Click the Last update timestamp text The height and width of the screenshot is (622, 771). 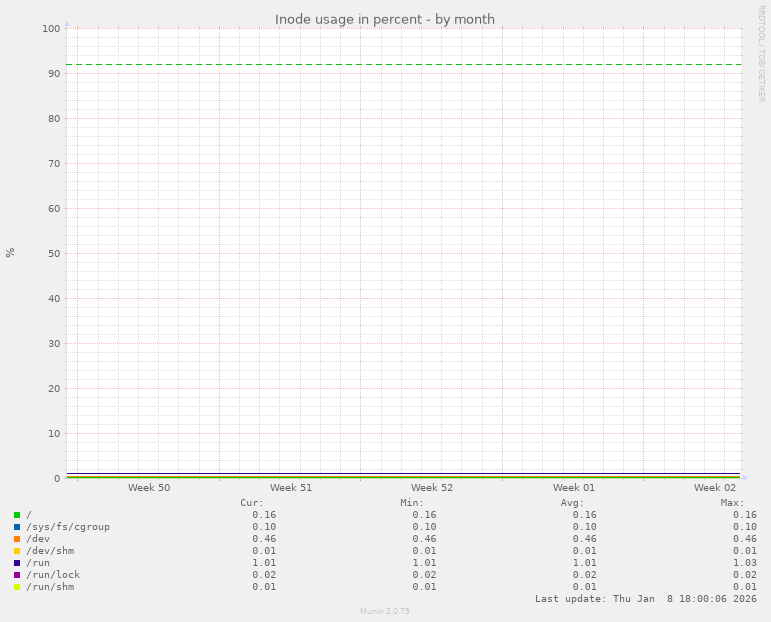[x=646, y=598]
